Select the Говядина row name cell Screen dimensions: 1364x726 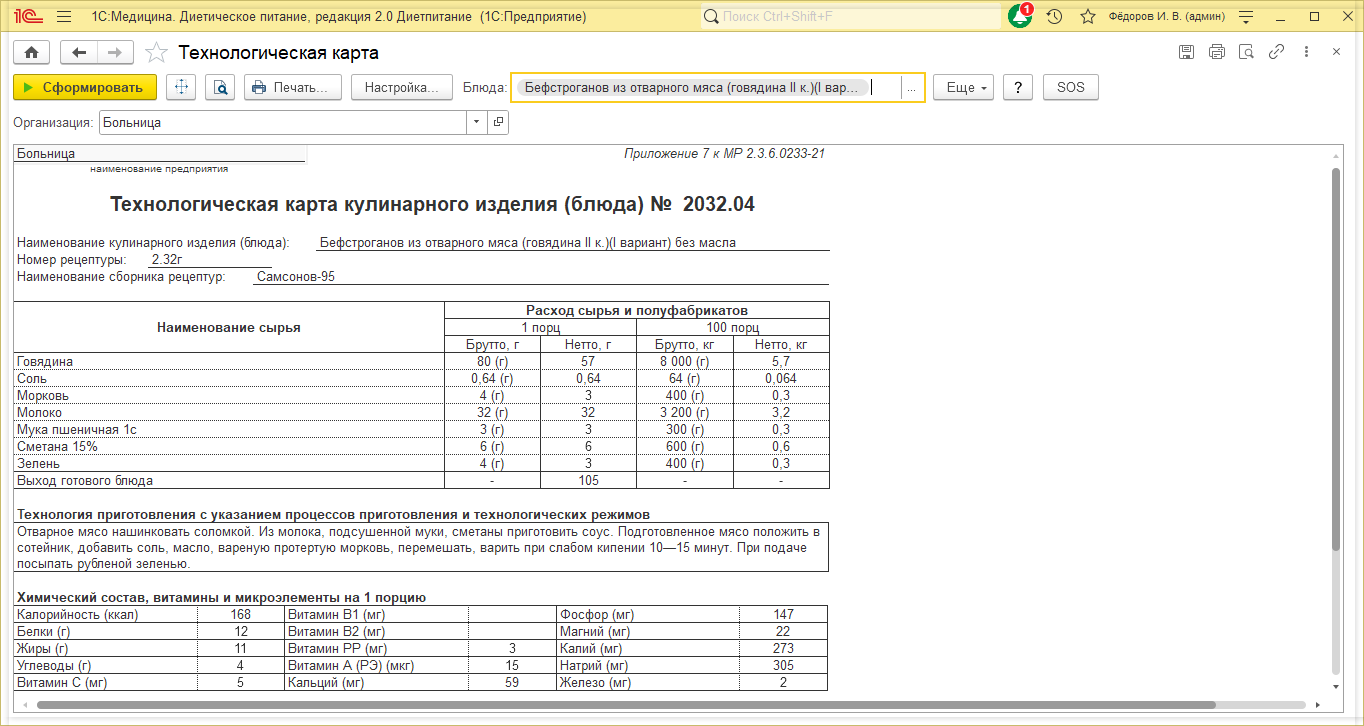click(229, 361)
